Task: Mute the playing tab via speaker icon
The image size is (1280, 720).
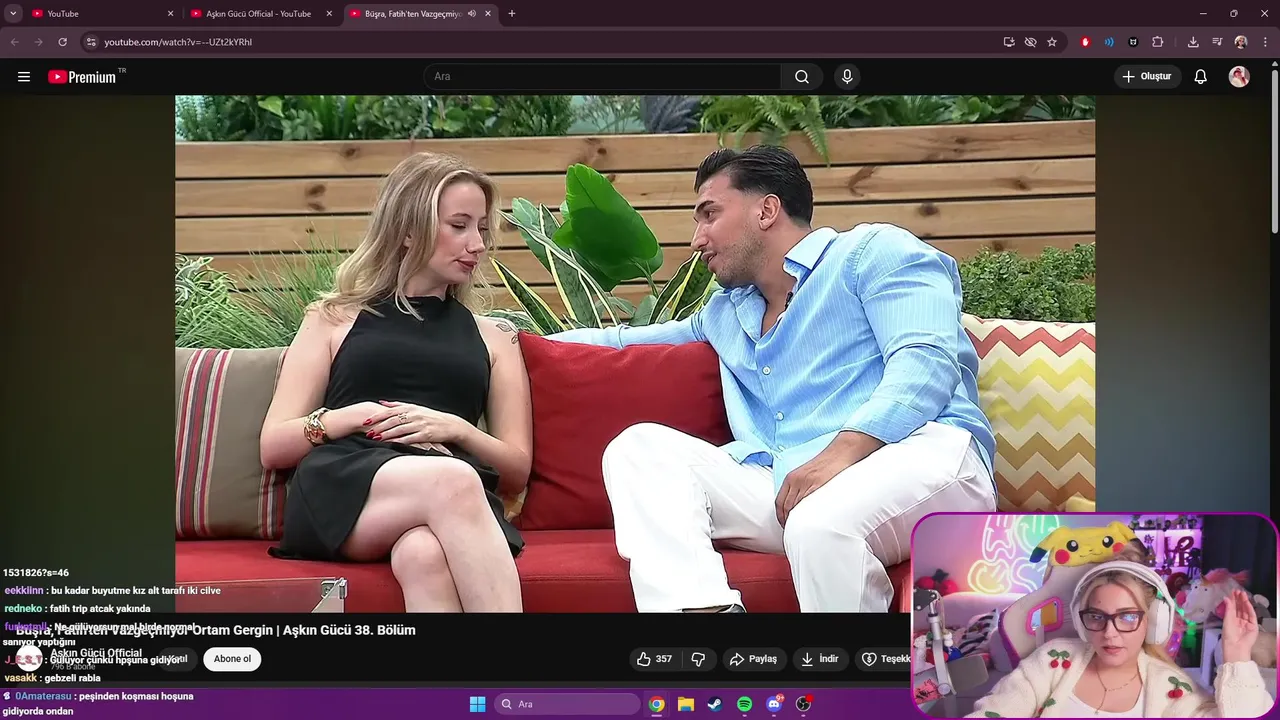Action: [472, 14]
